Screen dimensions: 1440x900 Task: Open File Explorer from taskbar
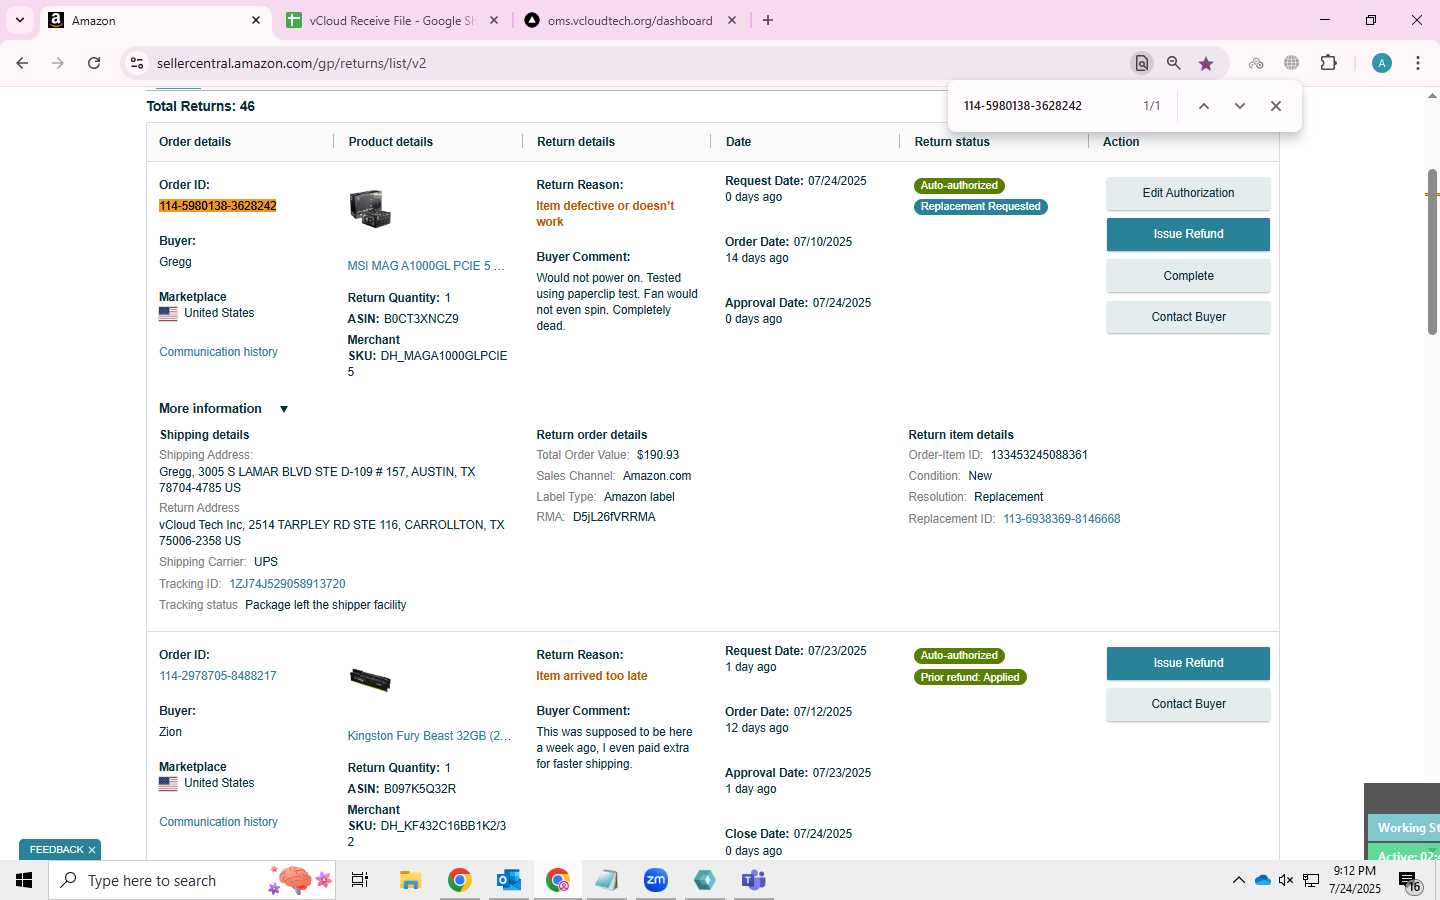[x=410, y=880]
